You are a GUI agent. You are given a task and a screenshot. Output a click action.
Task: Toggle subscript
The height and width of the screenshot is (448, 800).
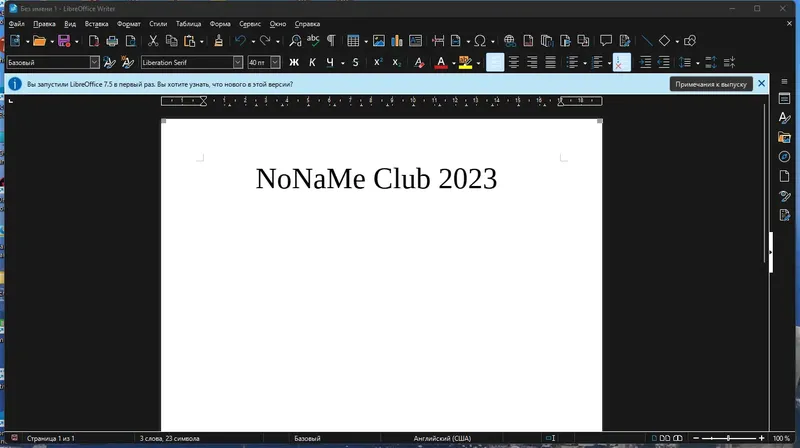[x=396, y=62]
